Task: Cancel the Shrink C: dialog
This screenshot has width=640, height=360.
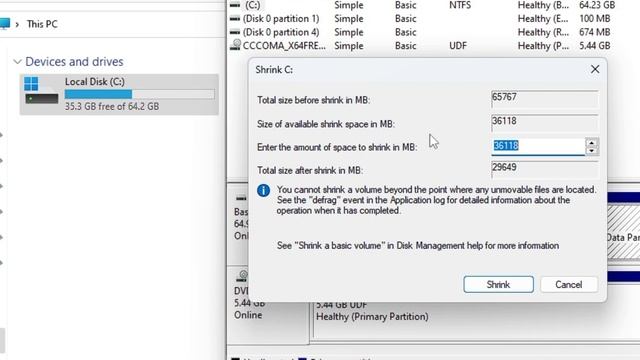Action: (569, 284)
